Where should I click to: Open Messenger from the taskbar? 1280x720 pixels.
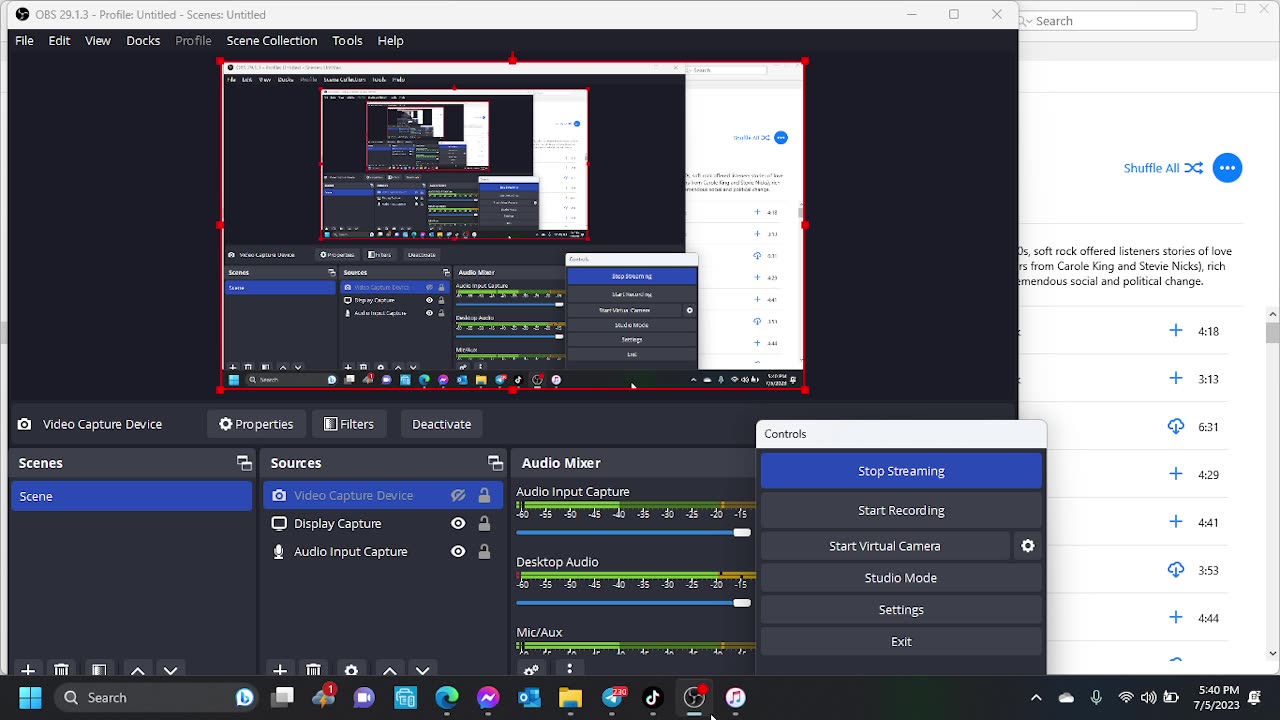tap(488, 698)
